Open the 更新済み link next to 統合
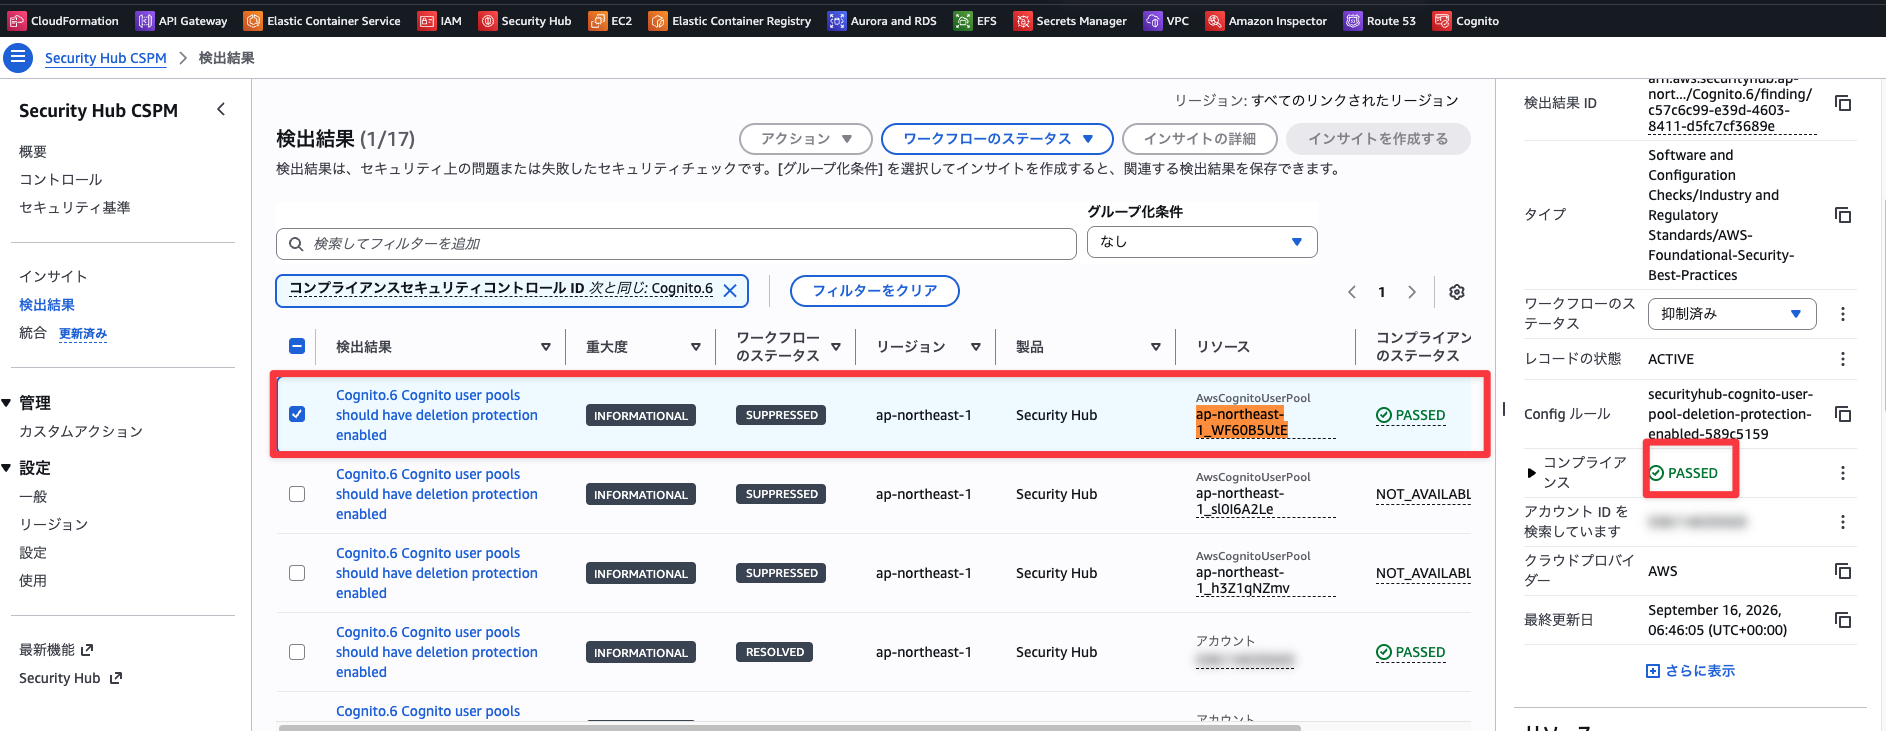 coord(83,334)
